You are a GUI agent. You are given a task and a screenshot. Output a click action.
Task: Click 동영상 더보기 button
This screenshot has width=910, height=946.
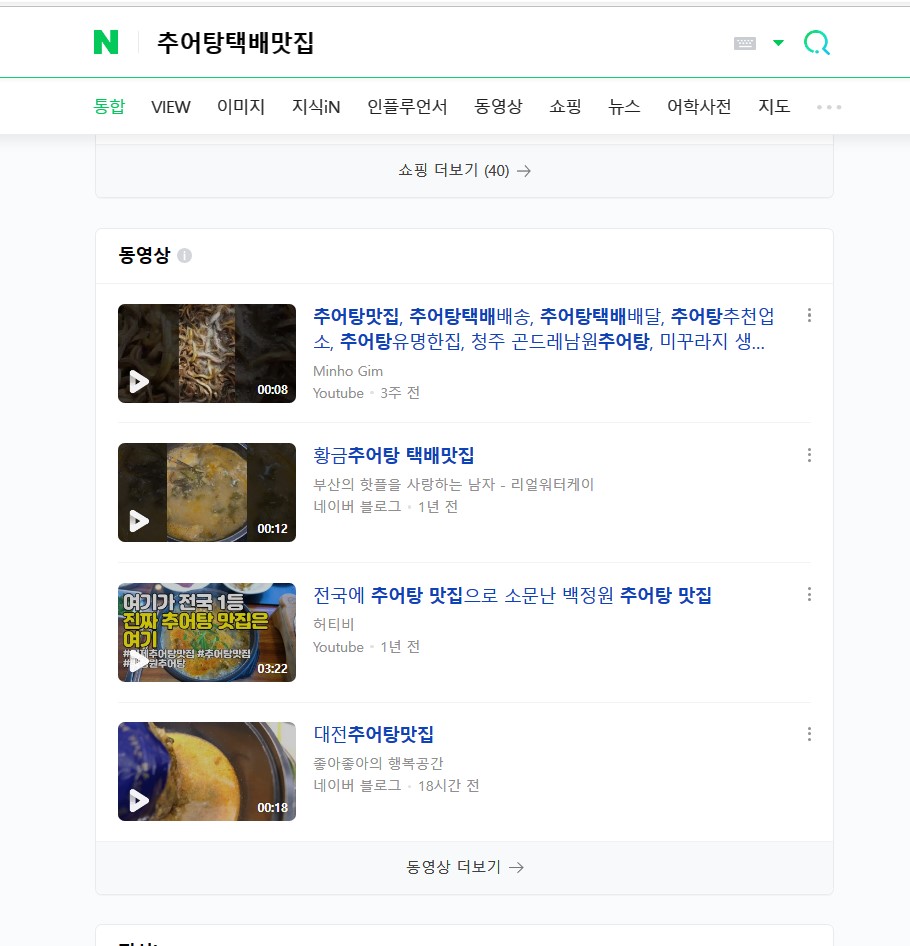(x=464, y=867)
